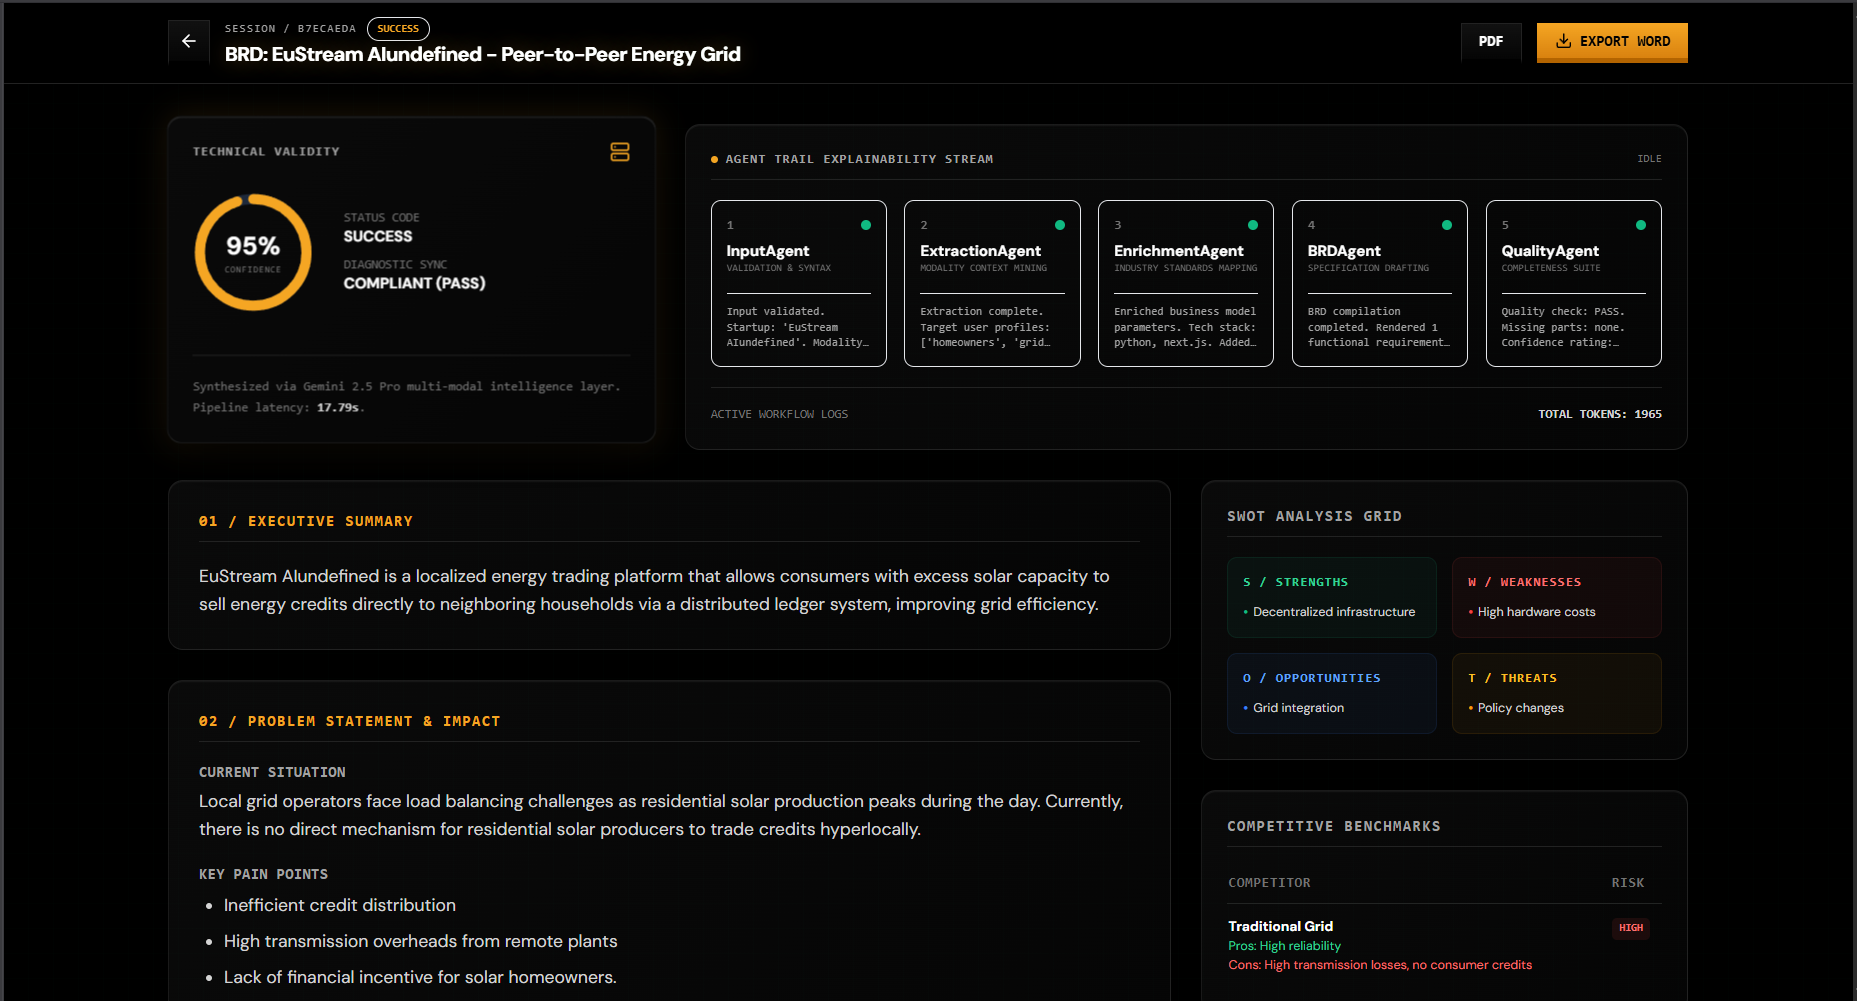1857x1001 pixels.
Task: Click SWOT Analysis Grid heading
Action: 1314,516
